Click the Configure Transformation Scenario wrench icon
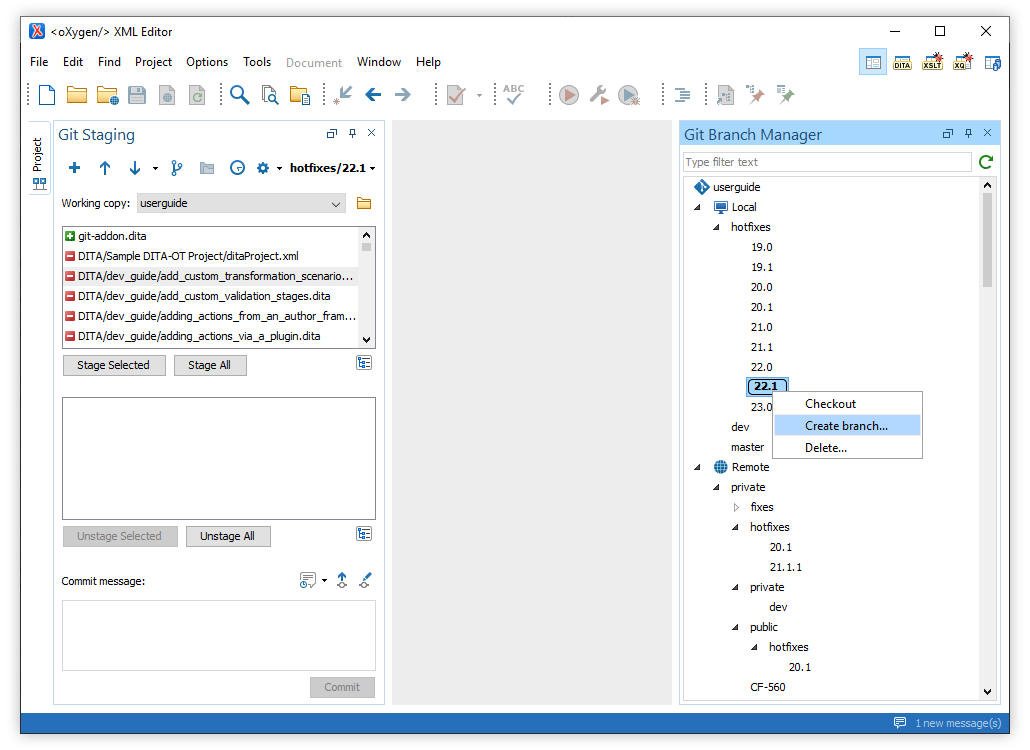Image resolution: width=1030 pixels, height=750 pixels. coord(599,95)
